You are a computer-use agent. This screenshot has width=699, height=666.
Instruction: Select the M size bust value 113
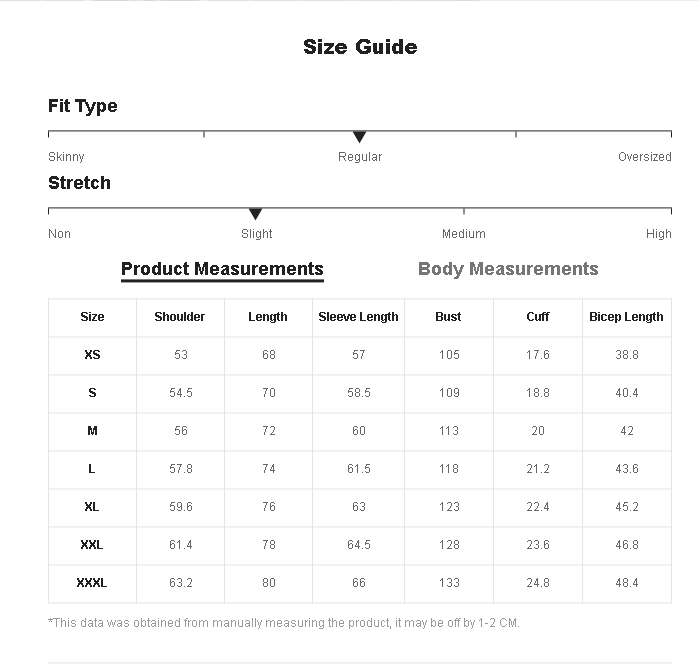click(x=448, y=431)
